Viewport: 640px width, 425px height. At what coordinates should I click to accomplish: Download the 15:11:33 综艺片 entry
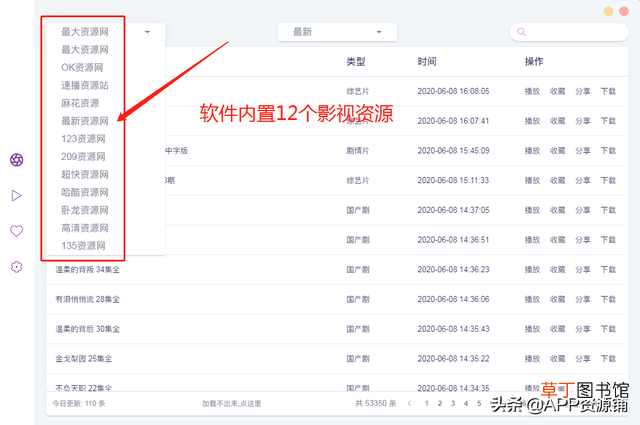pos(608,180)
